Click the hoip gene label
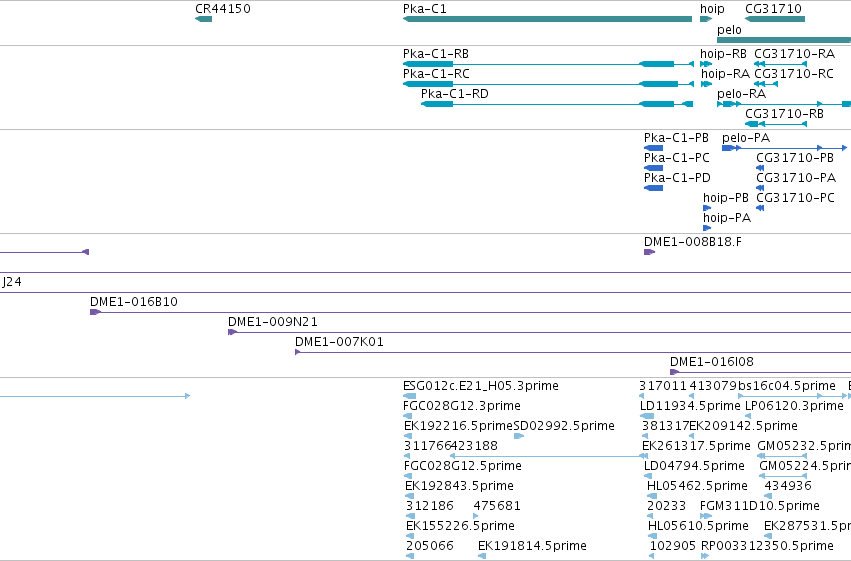The image size is (851, 561). tap(712, 9)
